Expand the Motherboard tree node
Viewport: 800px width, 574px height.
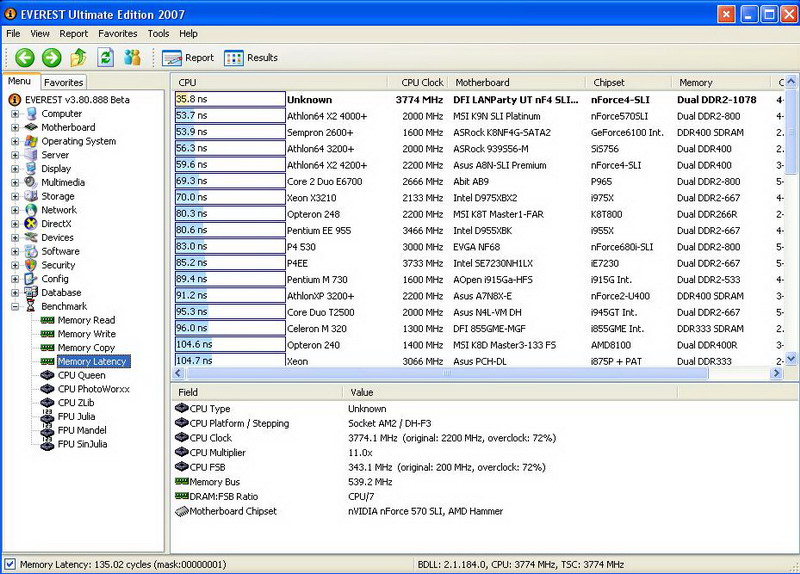point(15,128)
